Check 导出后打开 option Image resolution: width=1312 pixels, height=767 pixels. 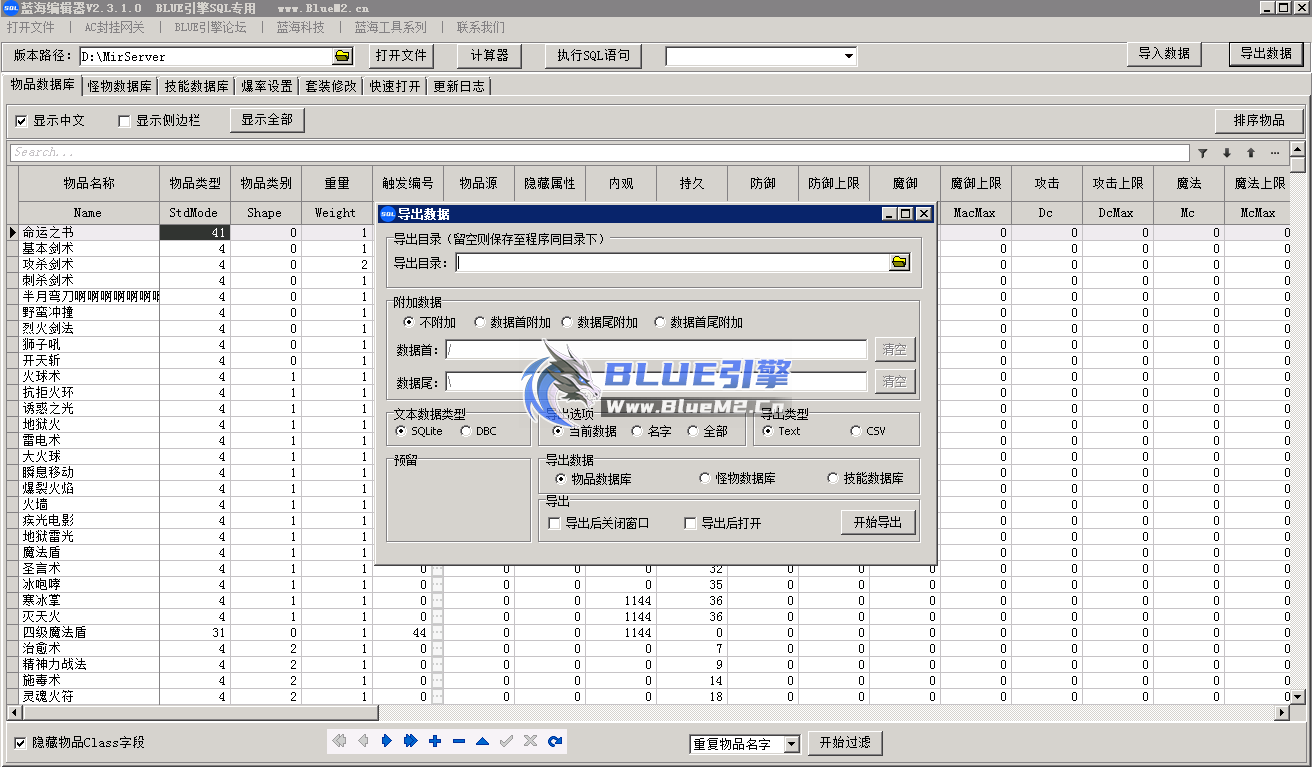690,523
